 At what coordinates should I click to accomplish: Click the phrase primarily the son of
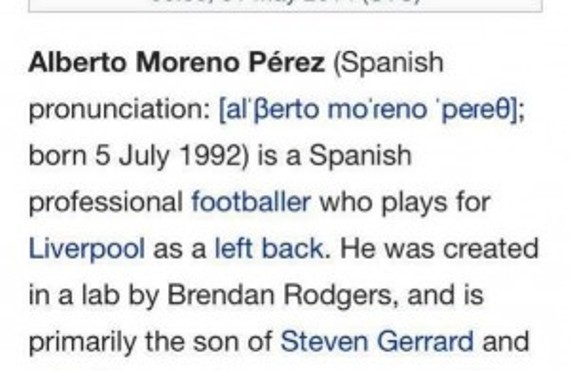[x=150, y=342]
